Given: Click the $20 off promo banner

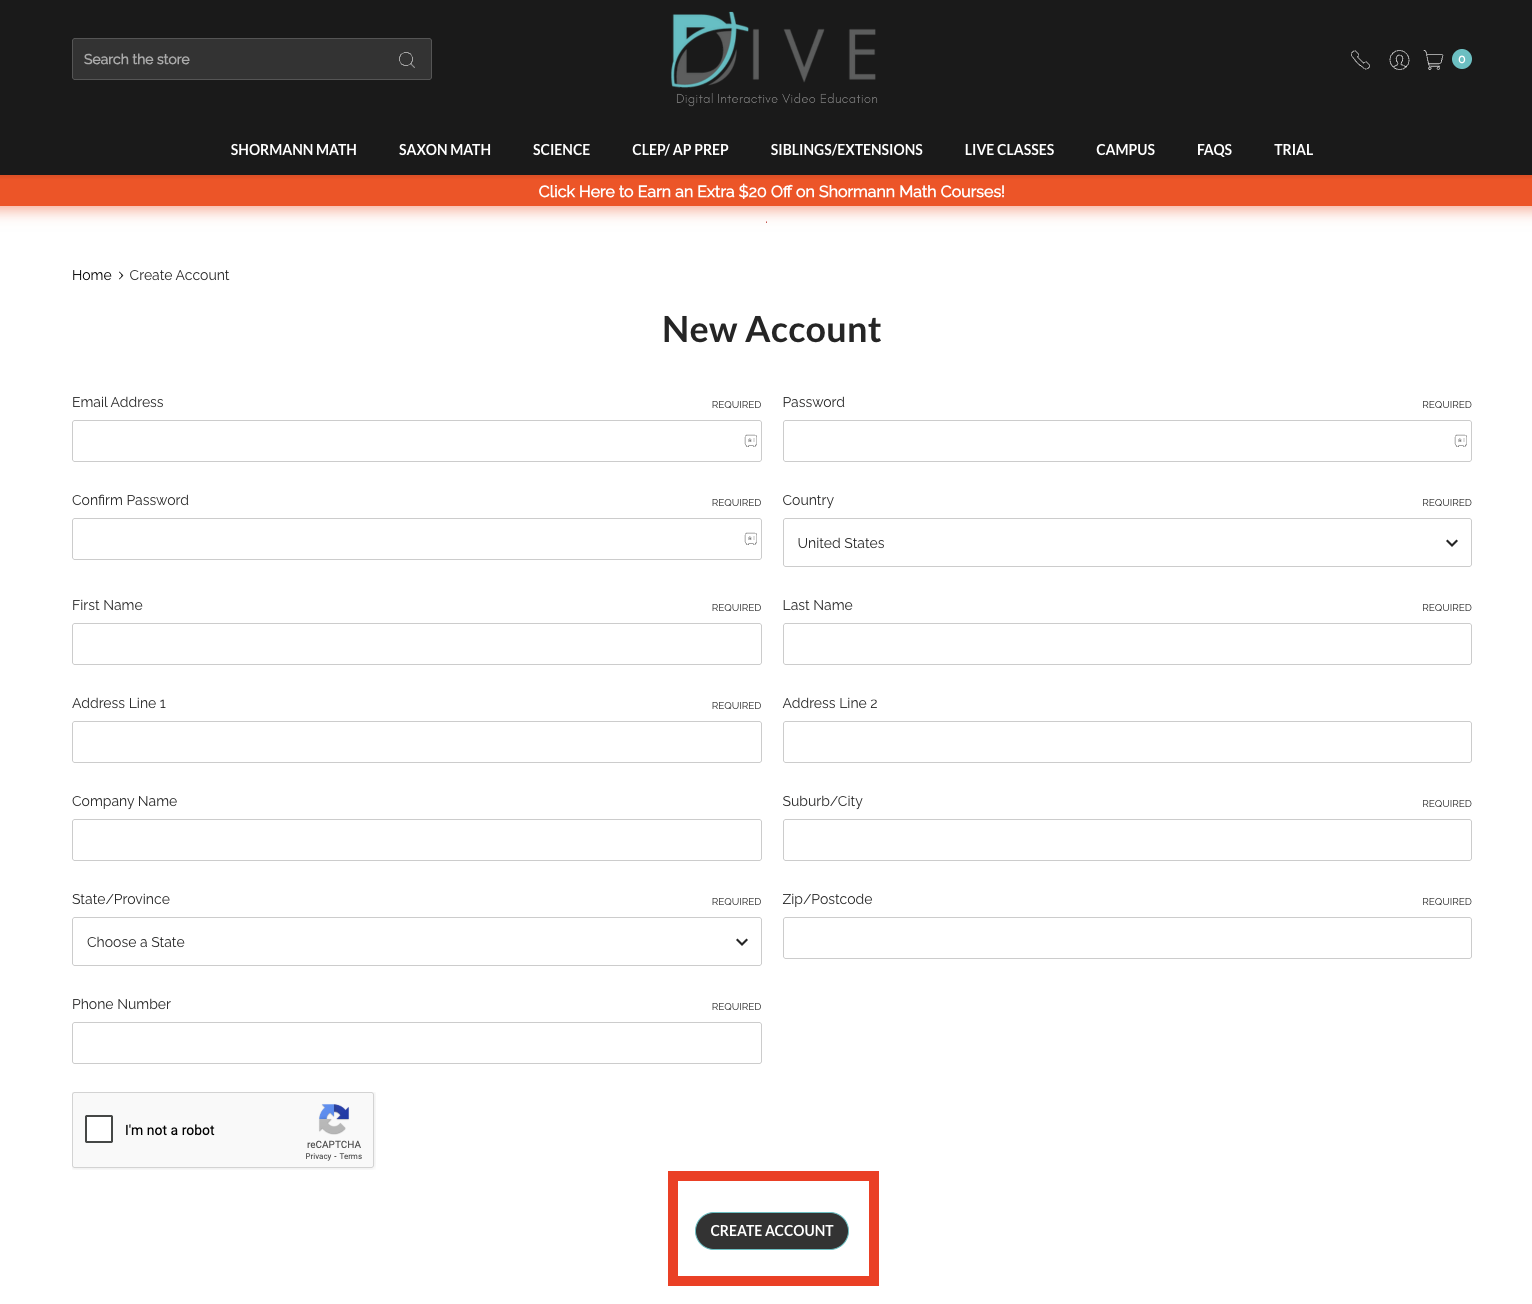Looking at the screenshot, I should 771,191.
